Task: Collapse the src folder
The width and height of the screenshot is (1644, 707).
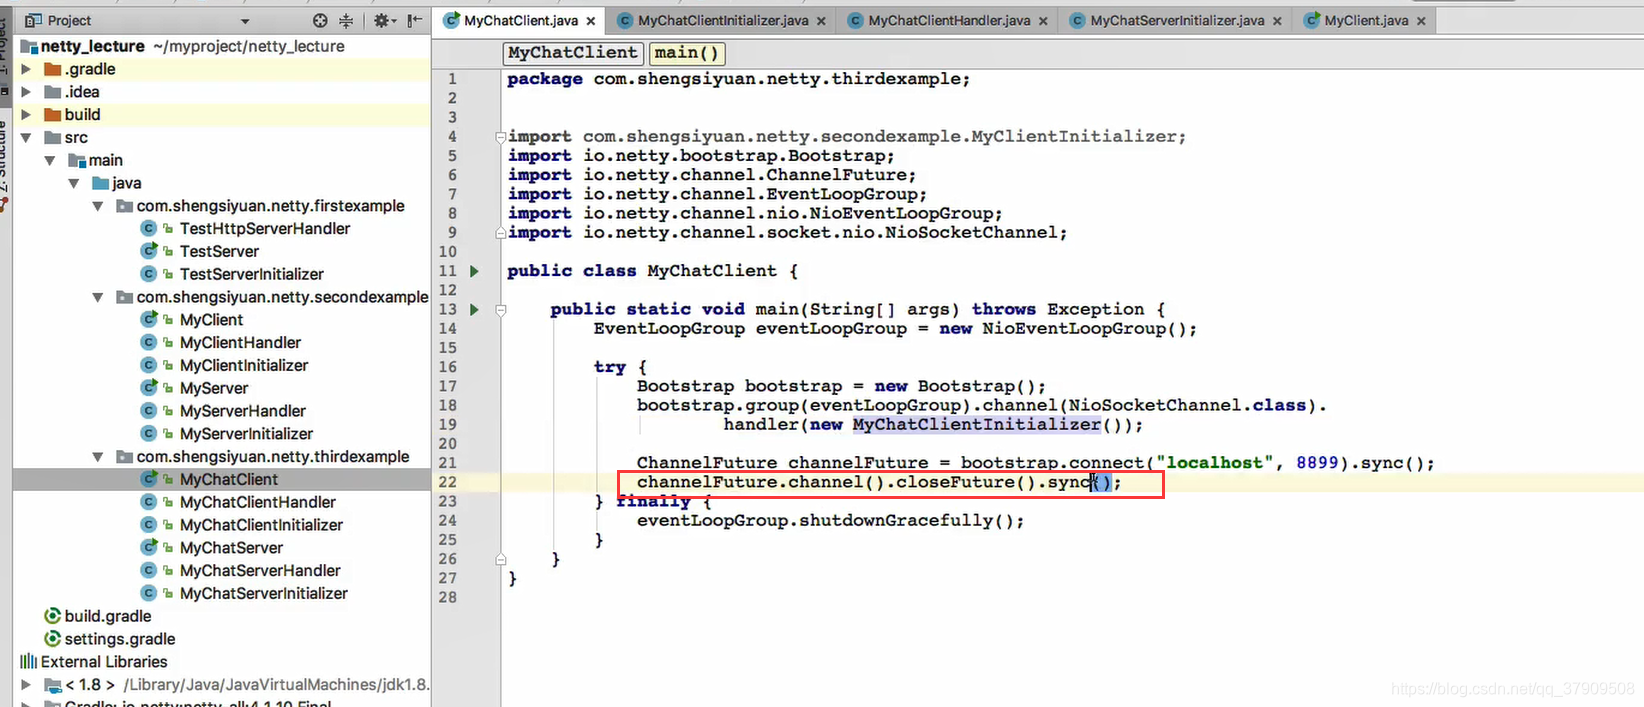Action: tap(27, 138)
